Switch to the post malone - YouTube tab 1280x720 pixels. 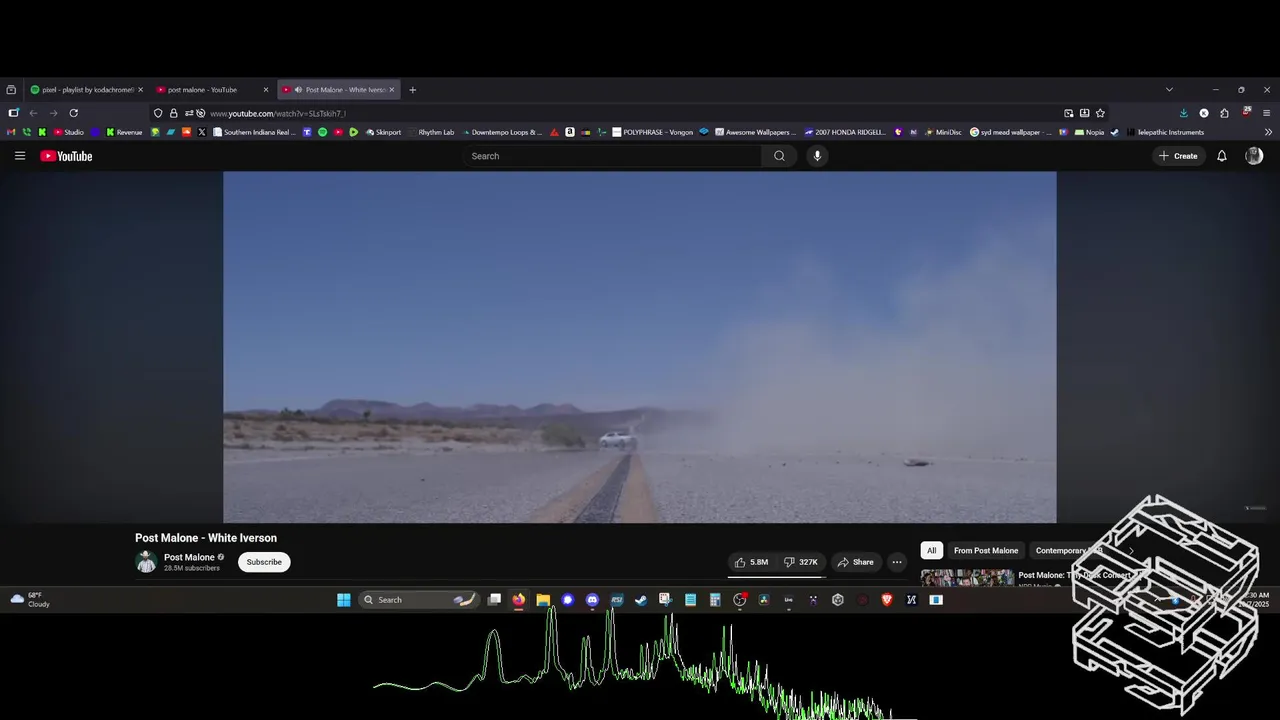pos(211,90)
